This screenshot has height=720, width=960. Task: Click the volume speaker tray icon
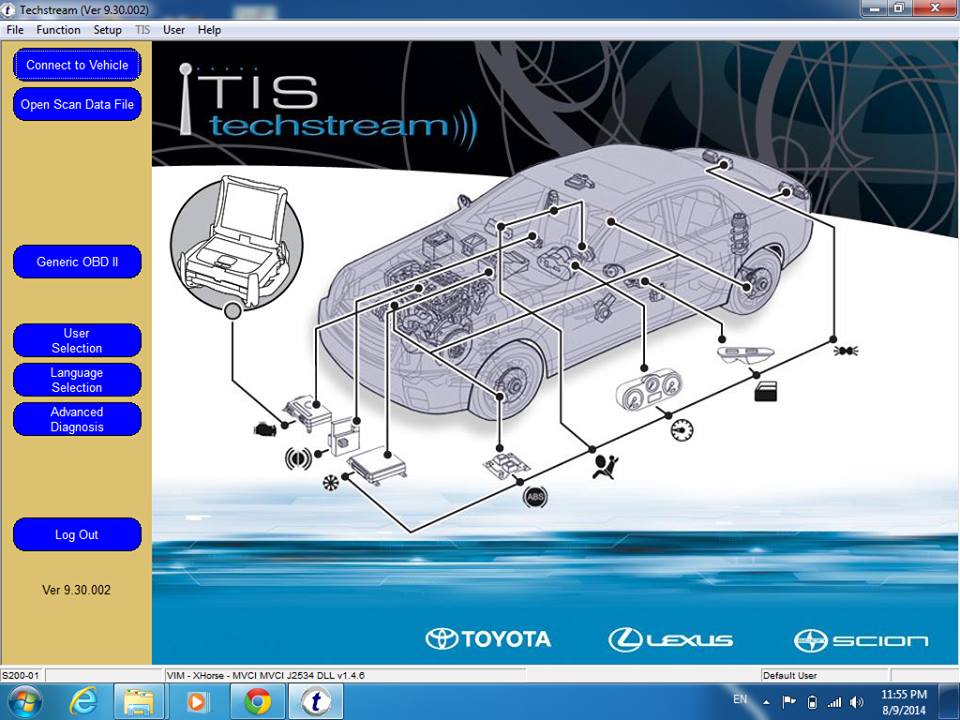[x=857, y=702]
